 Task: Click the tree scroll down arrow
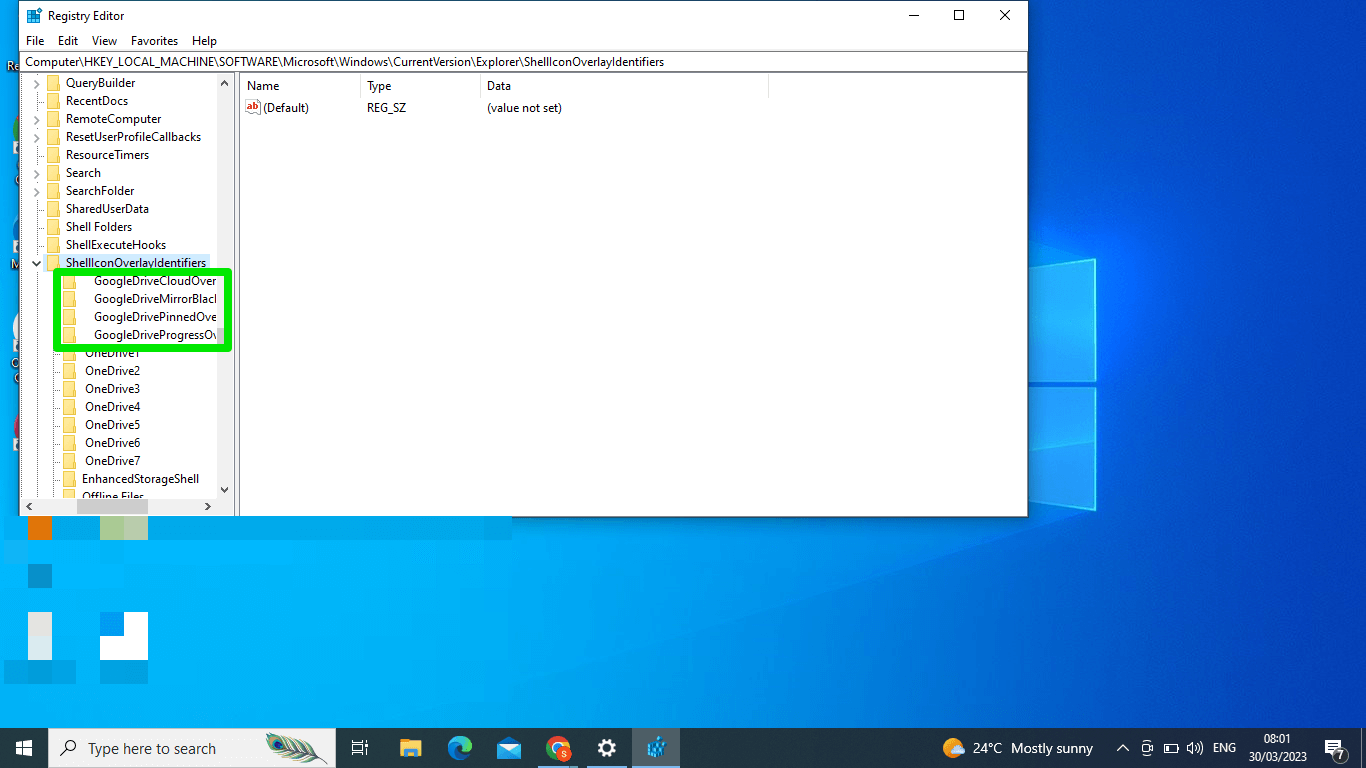coord(224,490)
